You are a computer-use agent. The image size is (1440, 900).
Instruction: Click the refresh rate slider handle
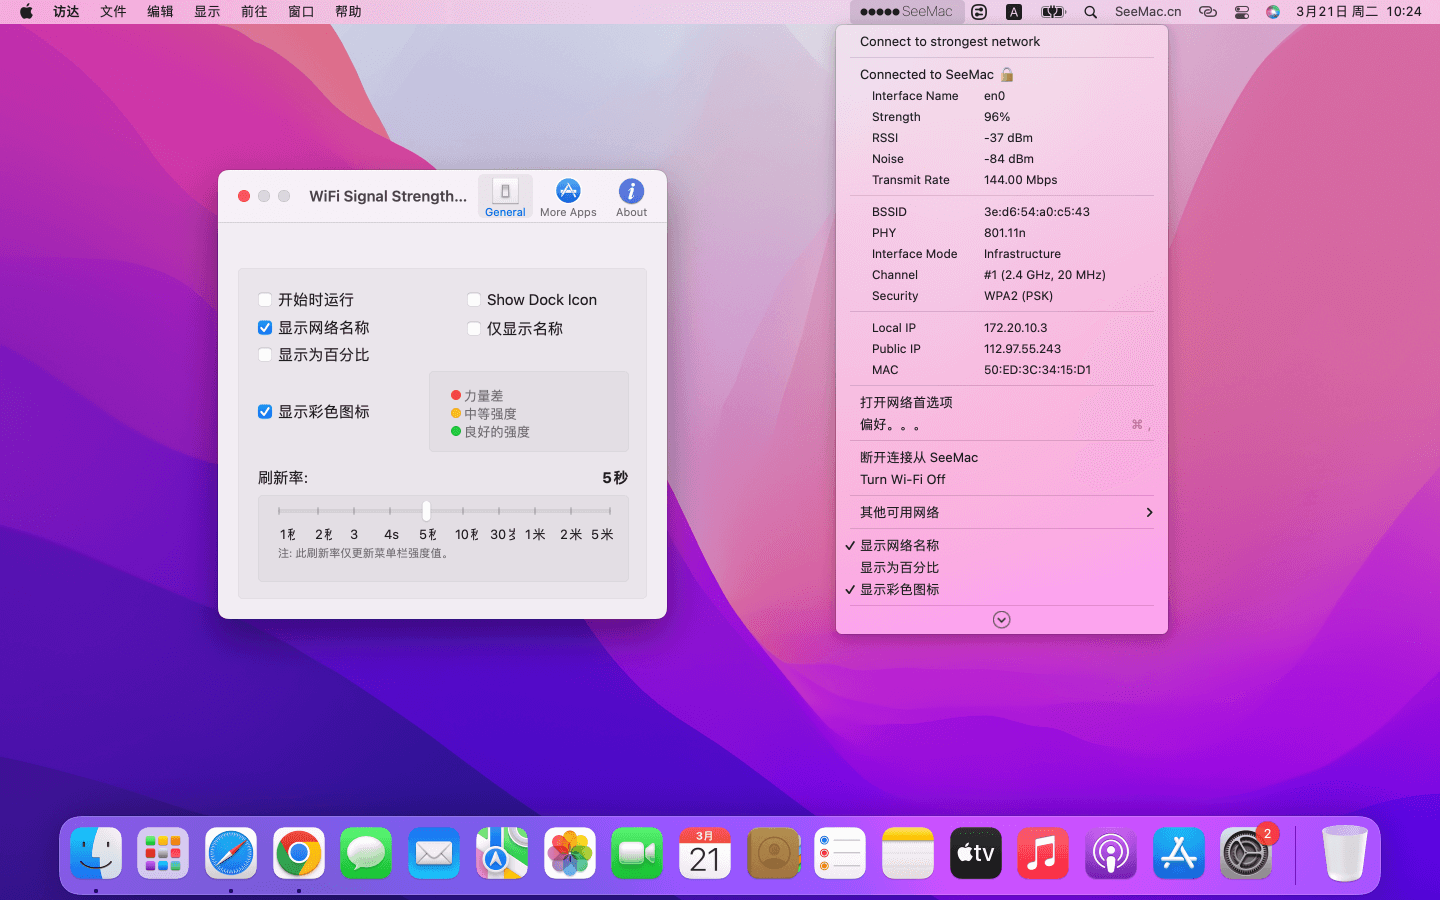point(426,511)
